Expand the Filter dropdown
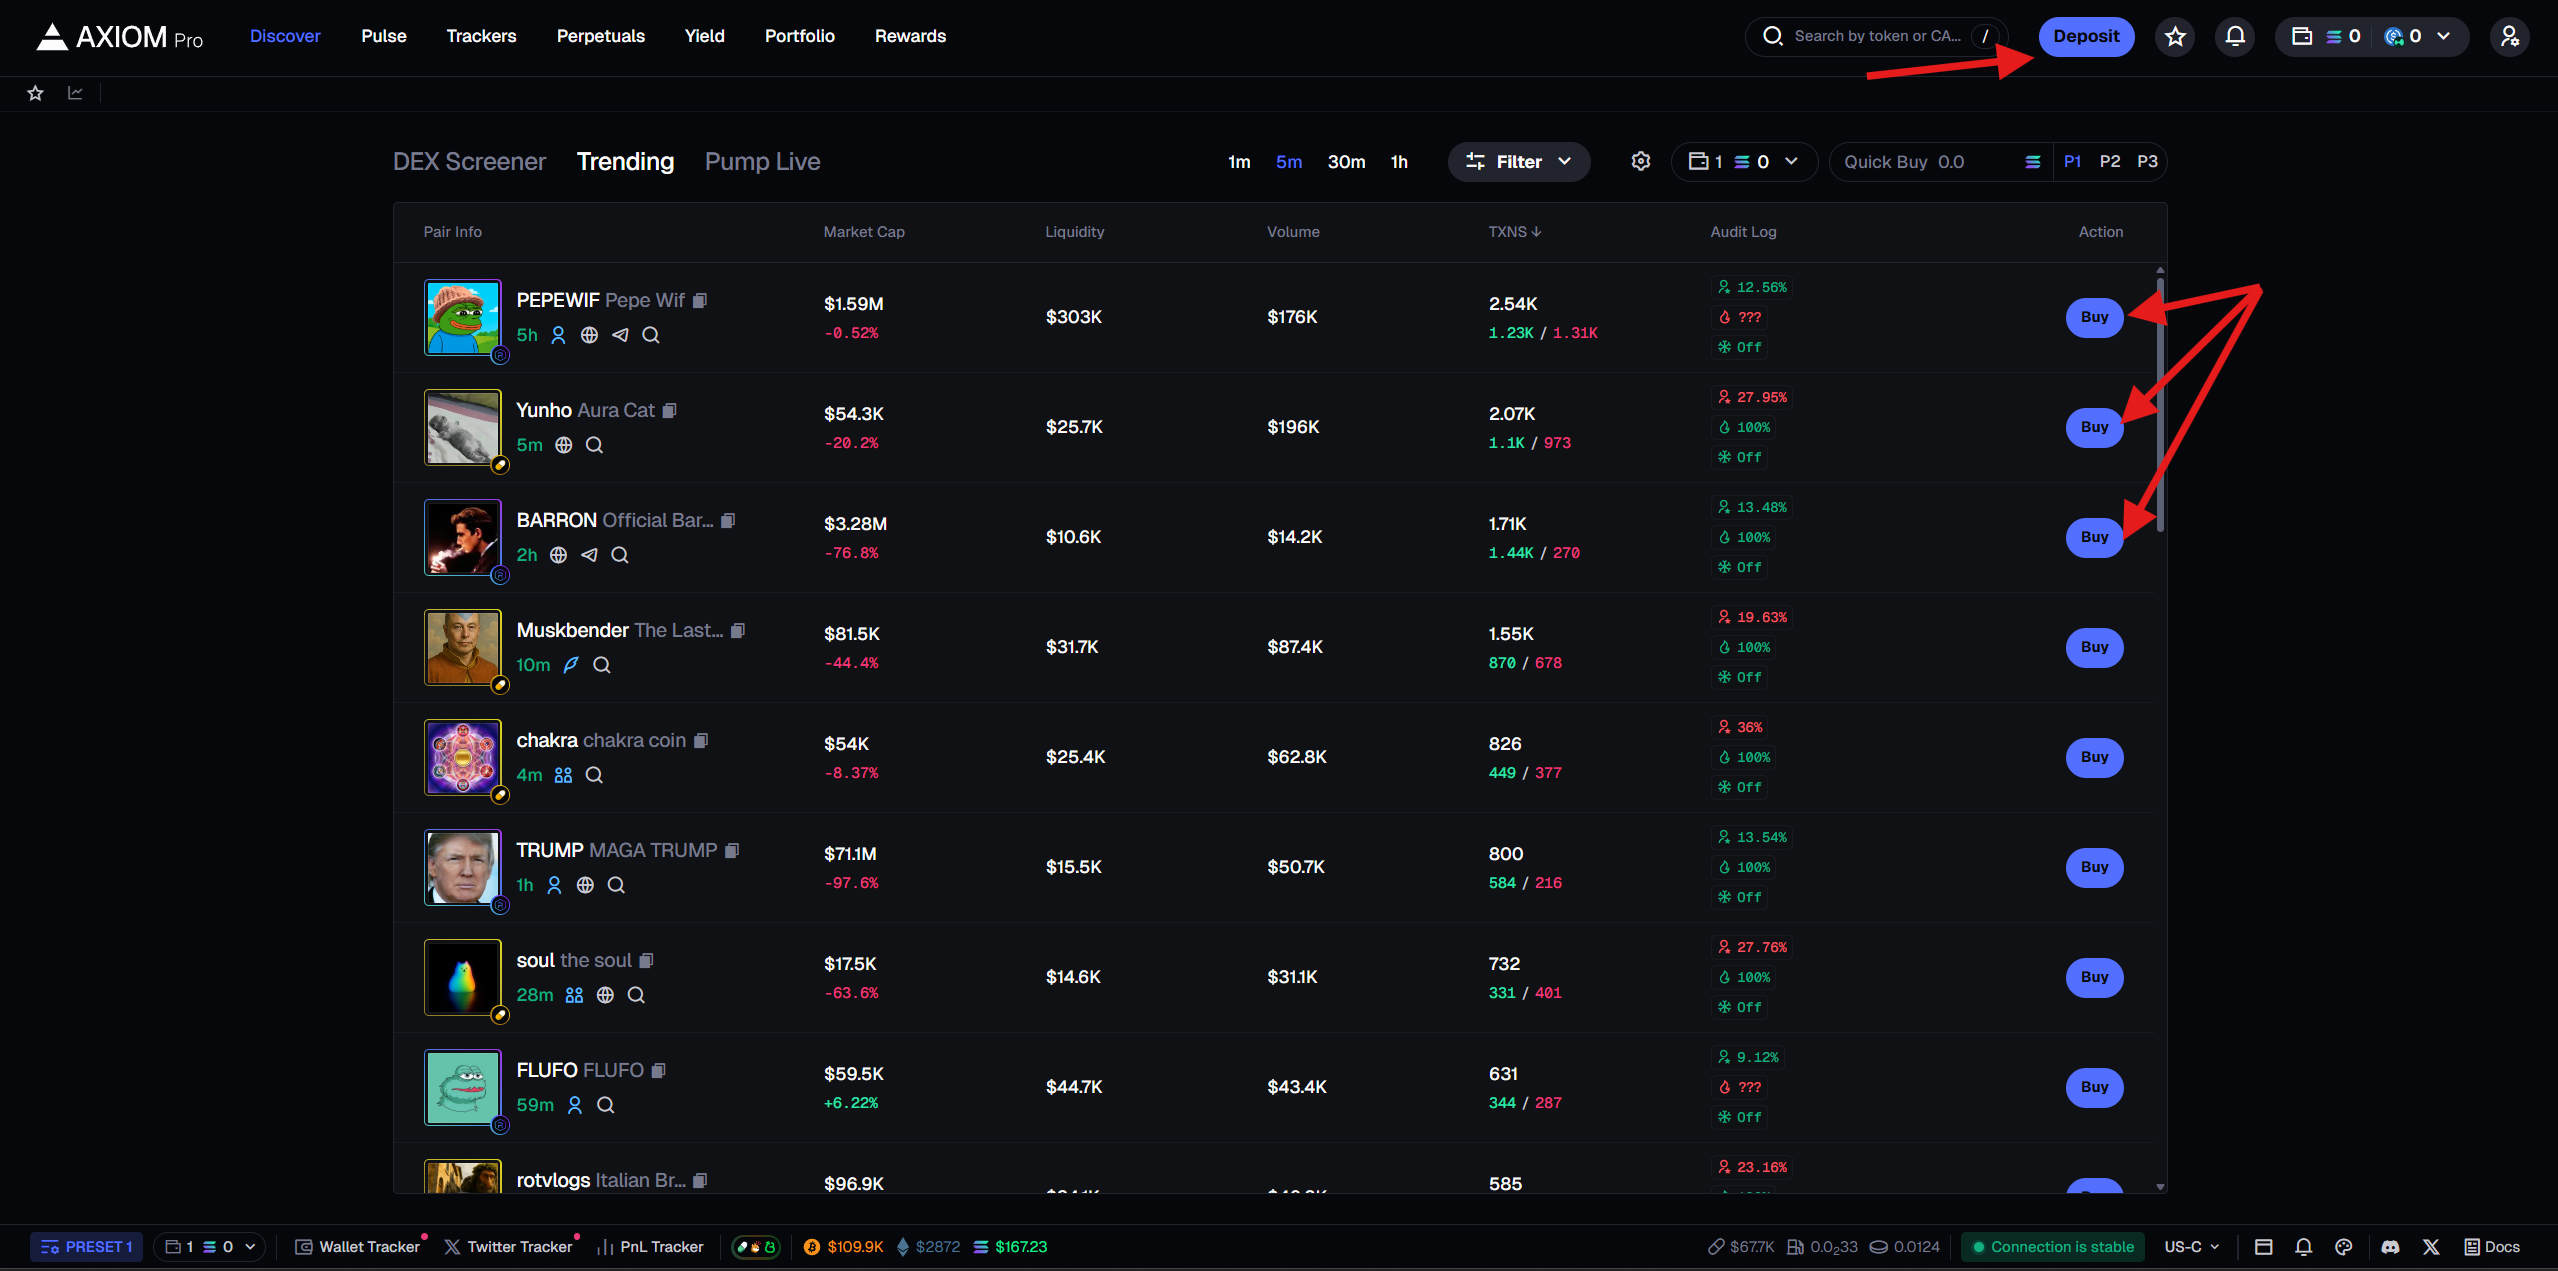The image size is (2558, 1271). pos(1518,162)
